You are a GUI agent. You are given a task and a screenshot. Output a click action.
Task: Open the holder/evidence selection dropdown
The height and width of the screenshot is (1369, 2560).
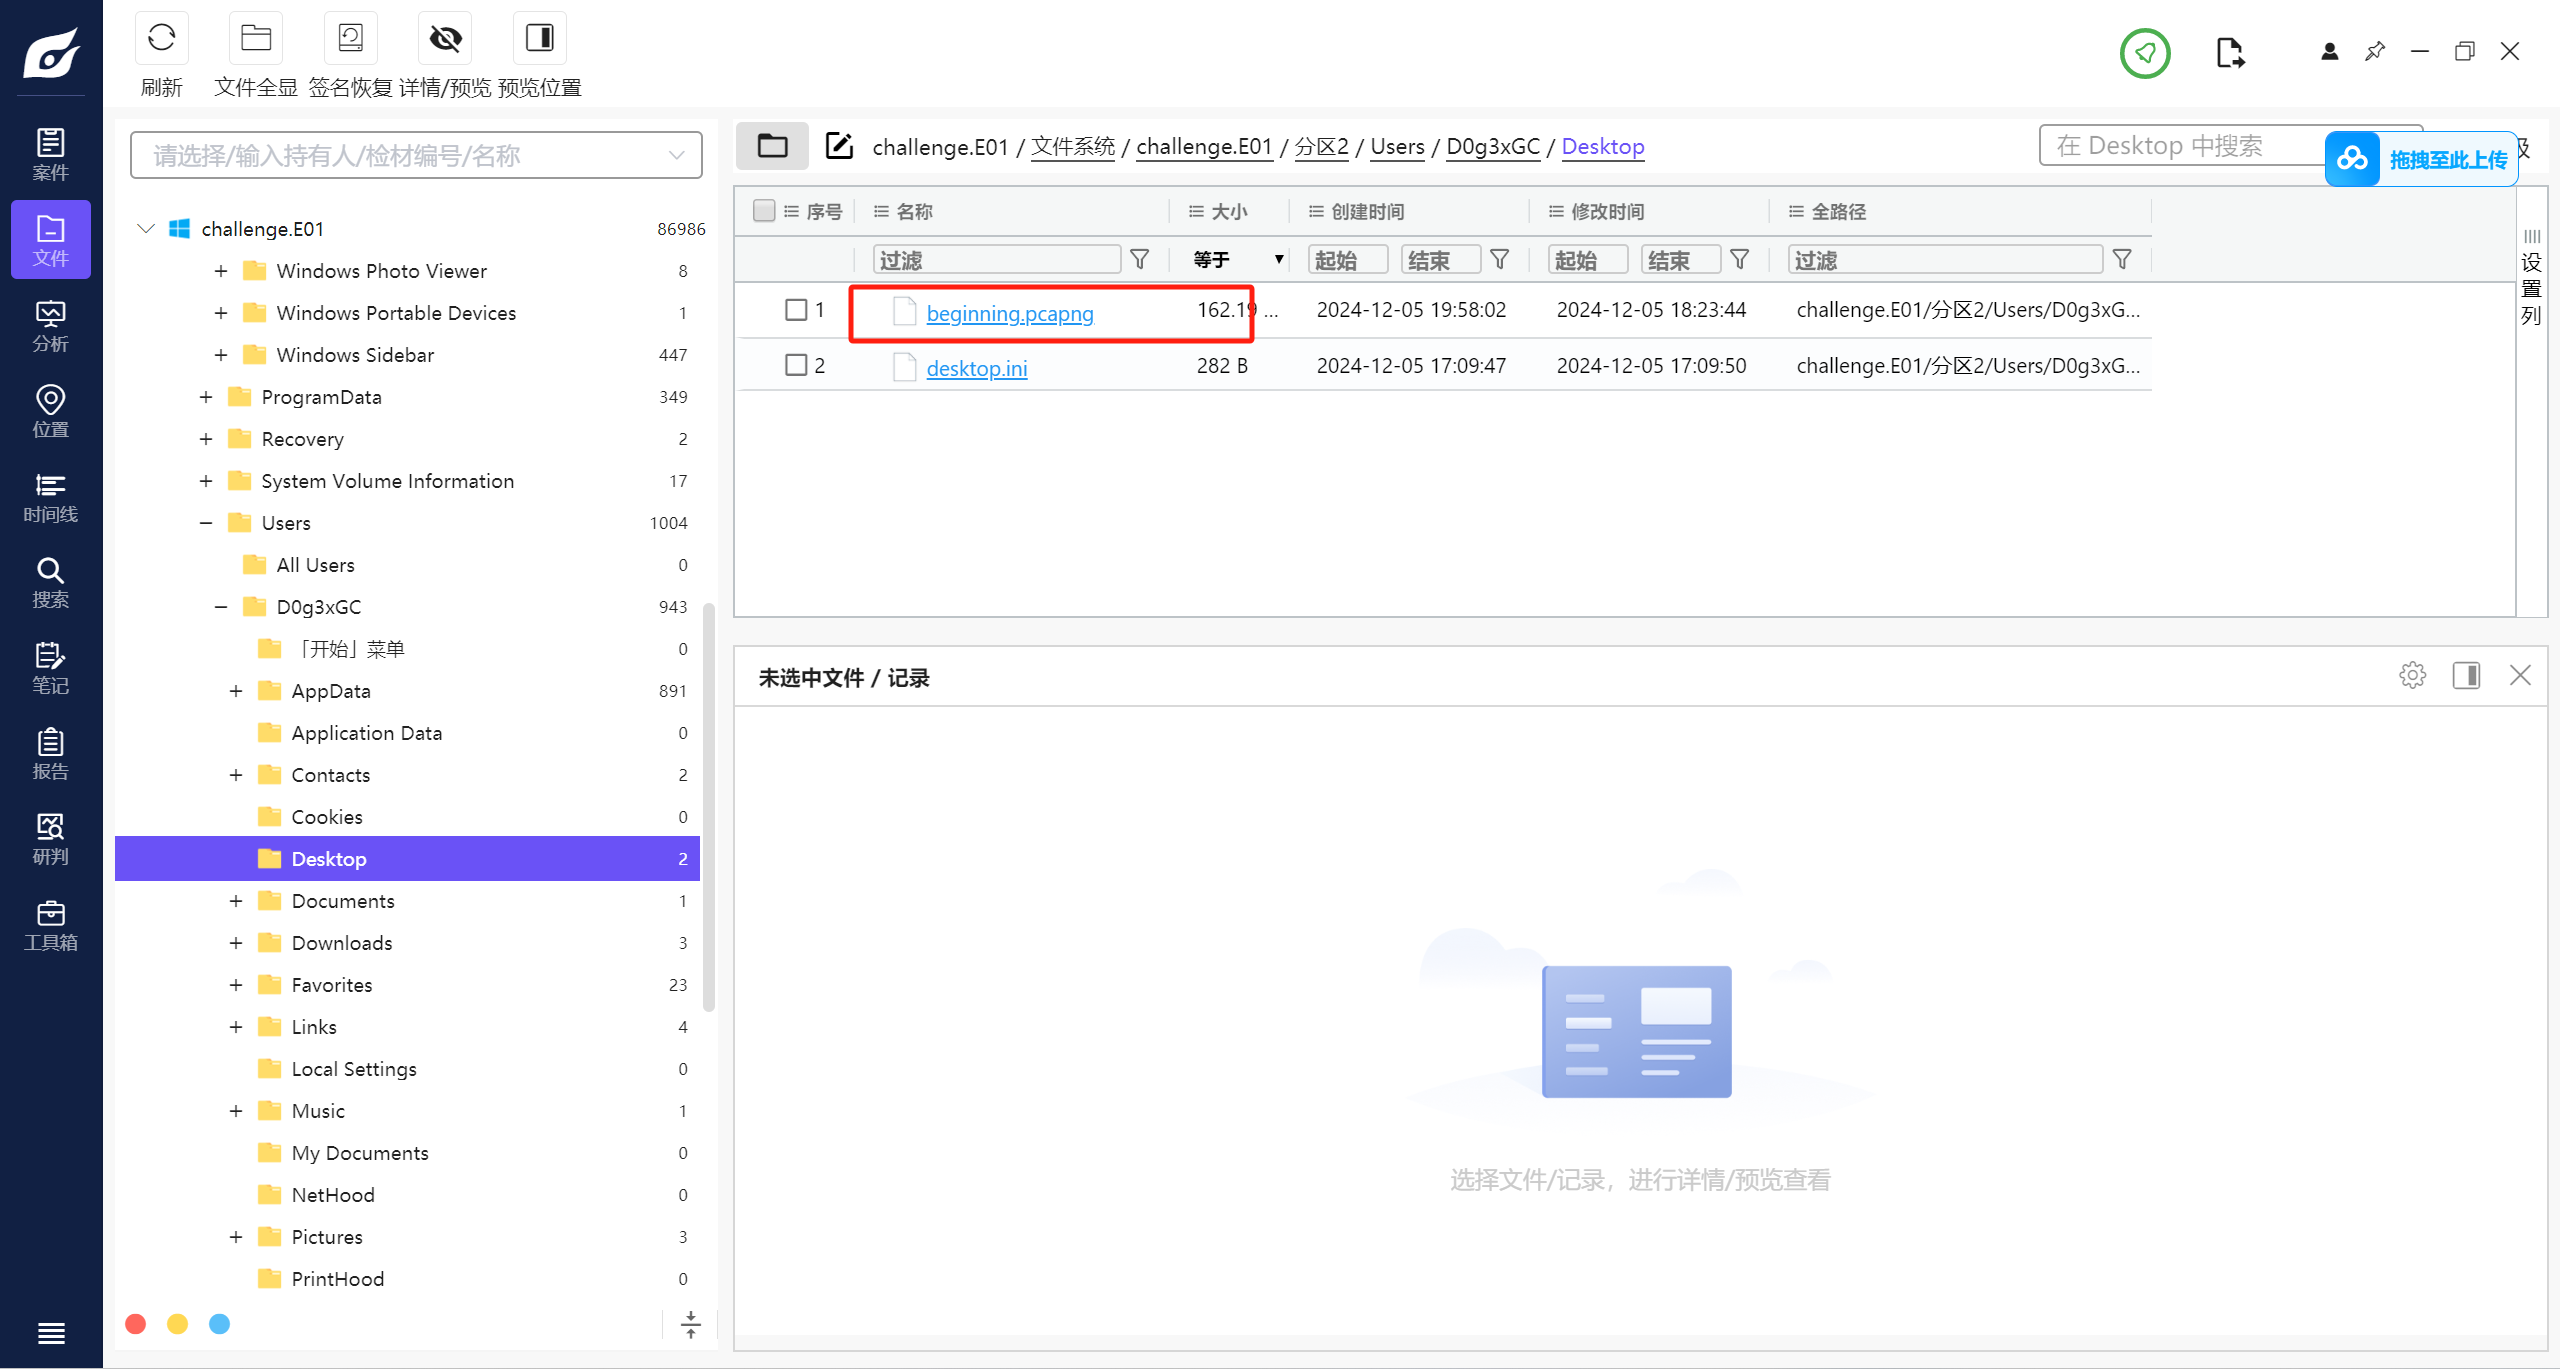[416, 155]
